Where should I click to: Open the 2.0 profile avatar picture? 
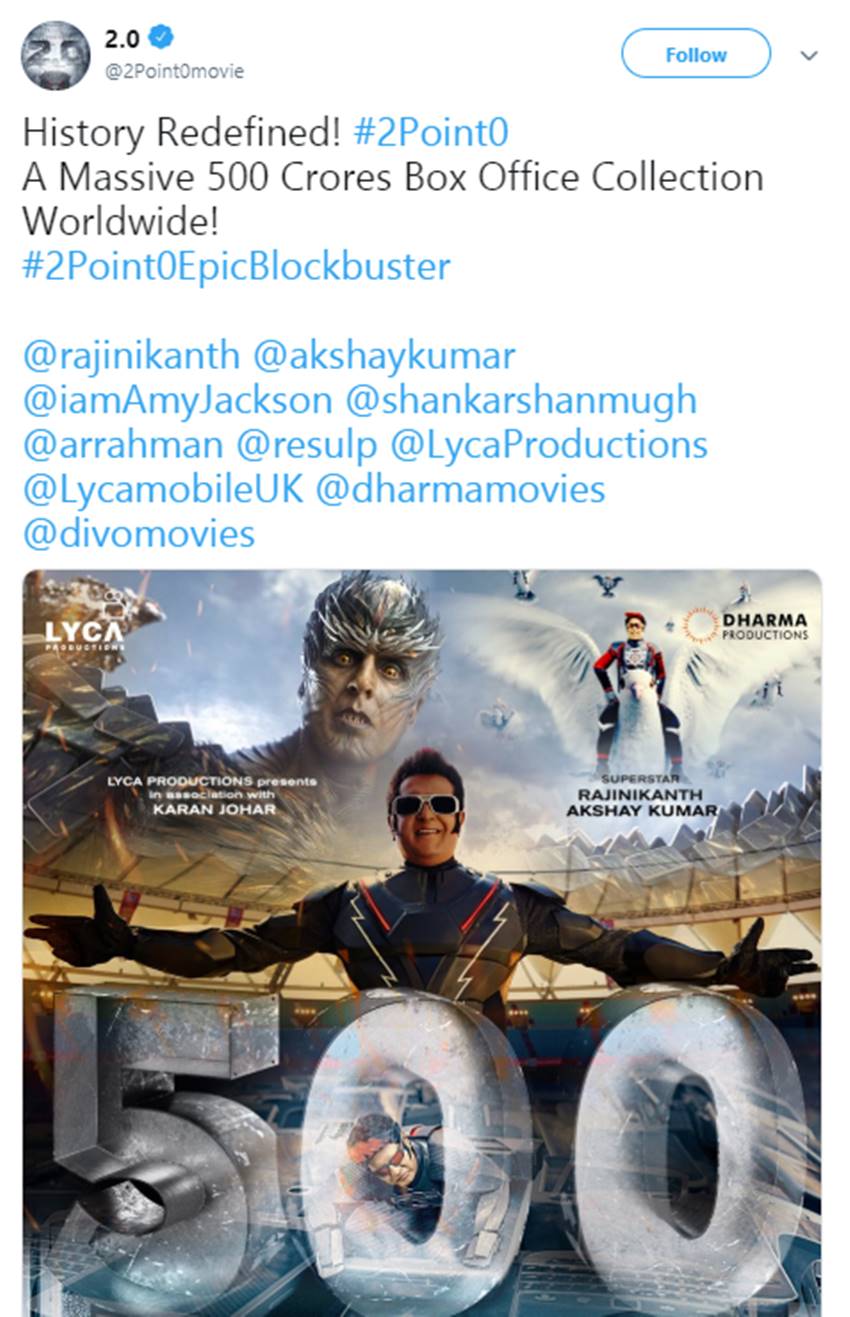pos(55,54)
